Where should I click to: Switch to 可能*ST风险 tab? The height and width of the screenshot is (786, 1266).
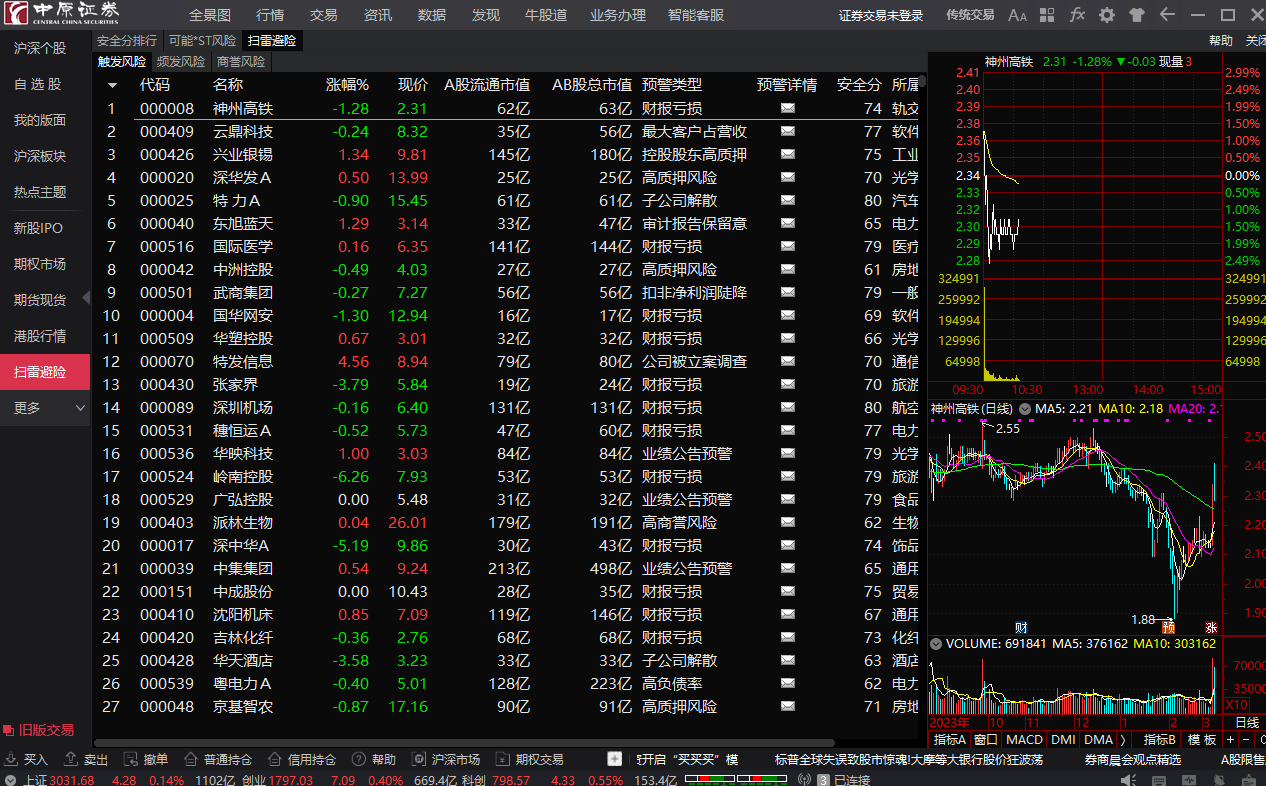pos(202,41)
